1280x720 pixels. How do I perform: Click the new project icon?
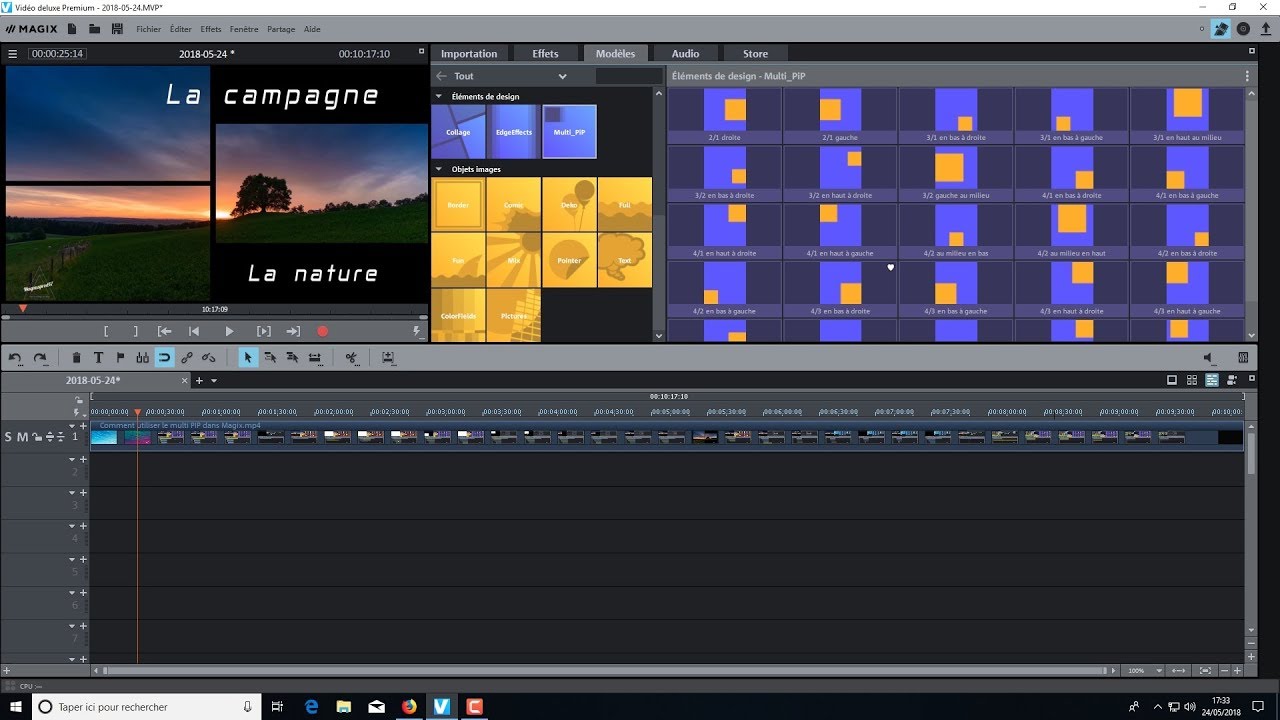tap(73, 29)
